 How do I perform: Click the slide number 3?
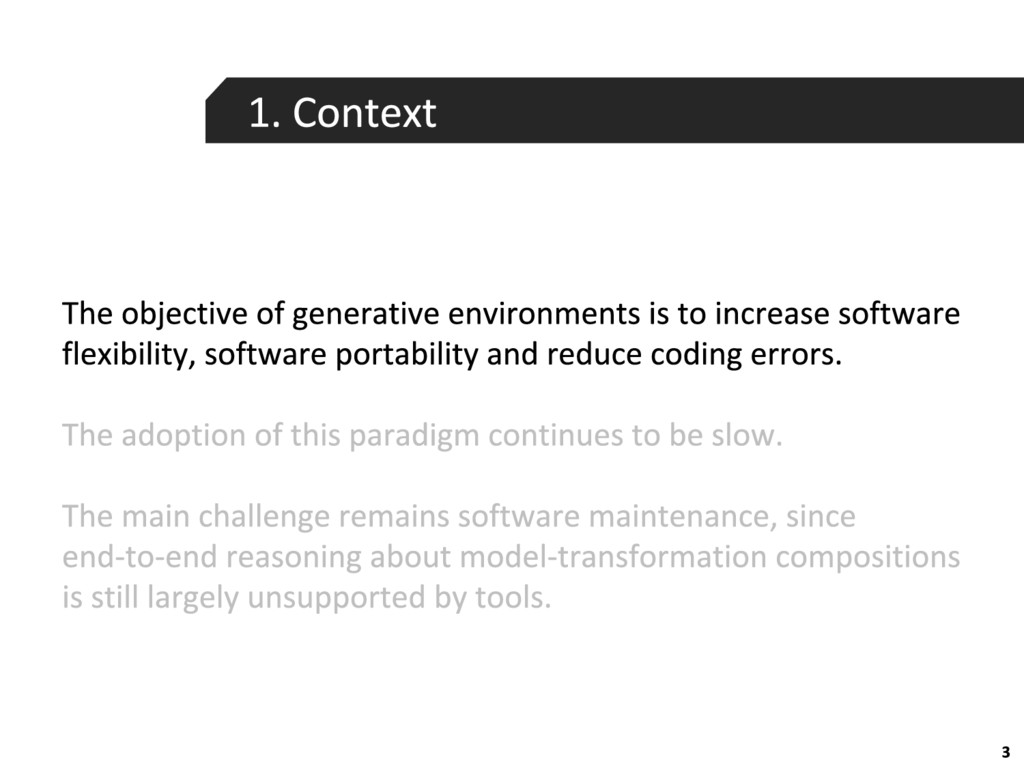click(x=1006, y=752)
